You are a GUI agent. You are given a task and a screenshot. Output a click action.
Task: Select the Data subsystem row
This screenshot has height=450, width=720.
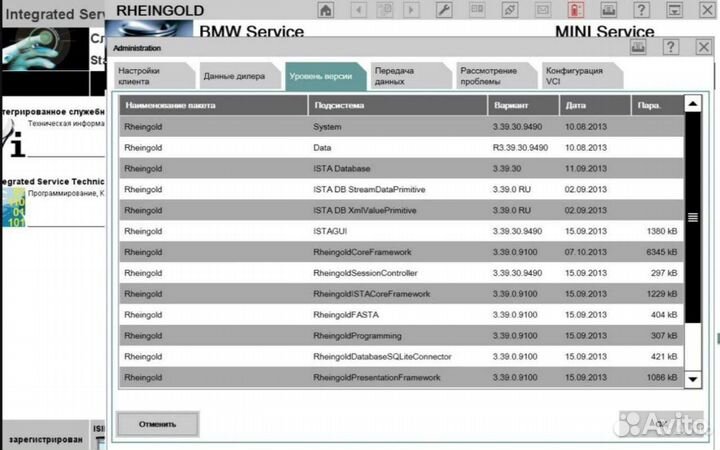coord(401,147)
